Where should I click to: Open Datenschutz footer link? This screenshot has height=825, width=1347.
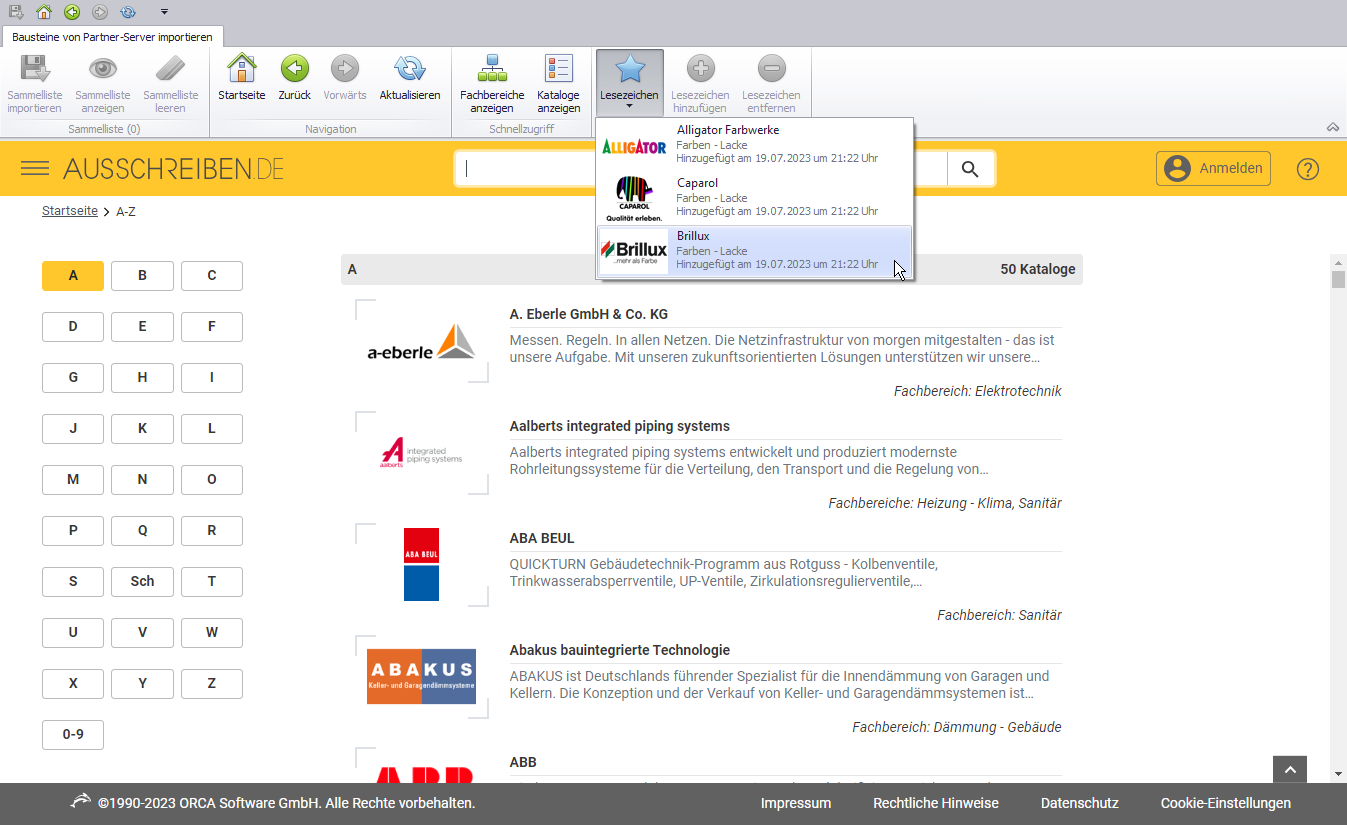point(1080,803)
